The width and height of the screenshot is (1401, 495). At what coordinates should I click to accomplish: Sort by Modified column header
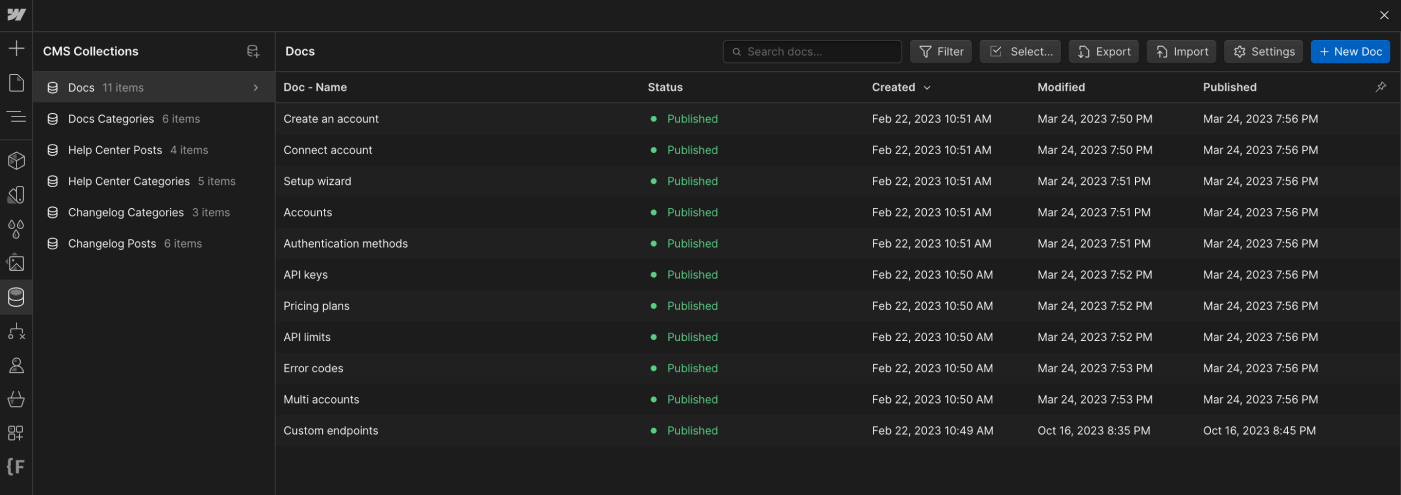pyautogui.click(x=1061, y=87)
